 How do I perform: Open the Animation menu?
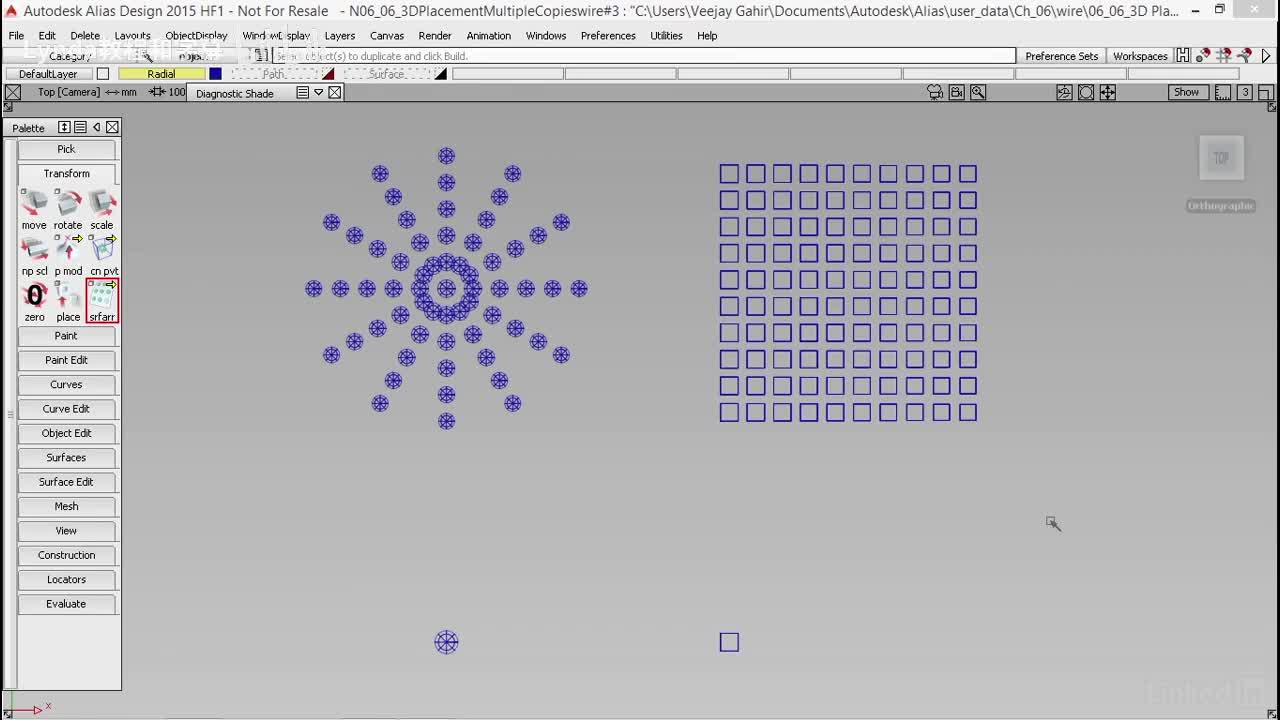tap(489, 36)
